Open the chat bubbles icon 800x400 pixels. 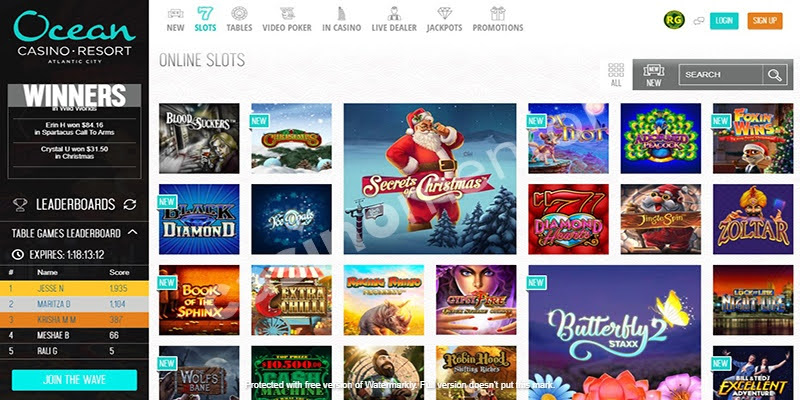pyautogui.click(x=698, y=21)
